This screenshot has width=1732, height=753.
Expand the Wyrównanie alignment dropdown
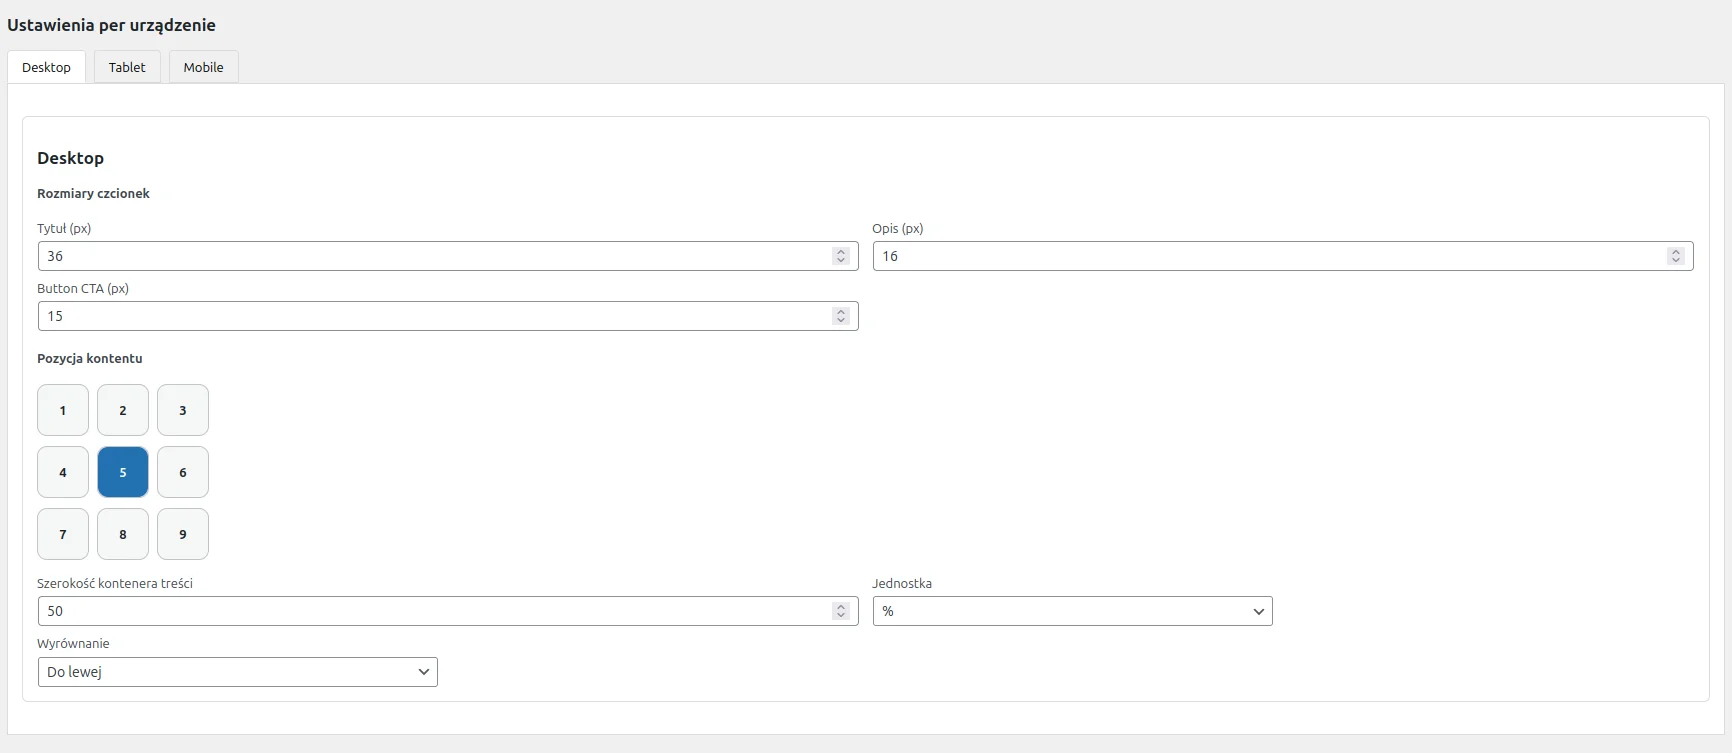pos(238,672)
